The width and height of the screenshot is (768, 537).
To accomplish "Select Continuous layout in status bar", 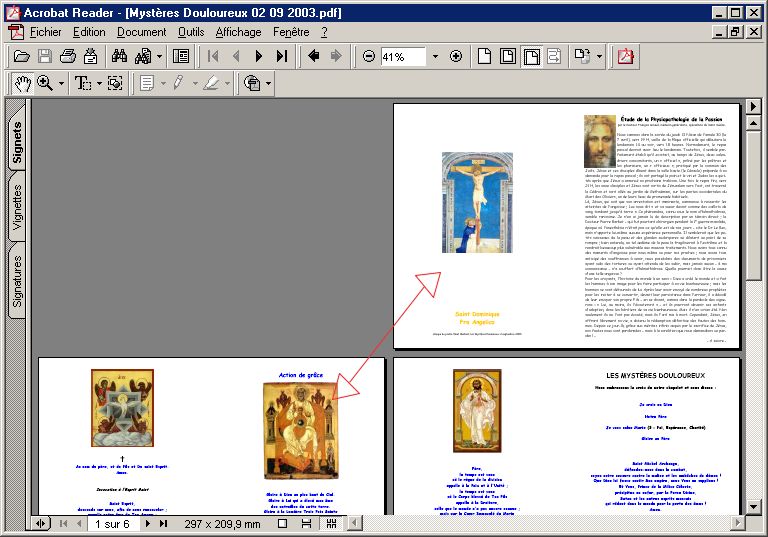I will tap(307, 524).
